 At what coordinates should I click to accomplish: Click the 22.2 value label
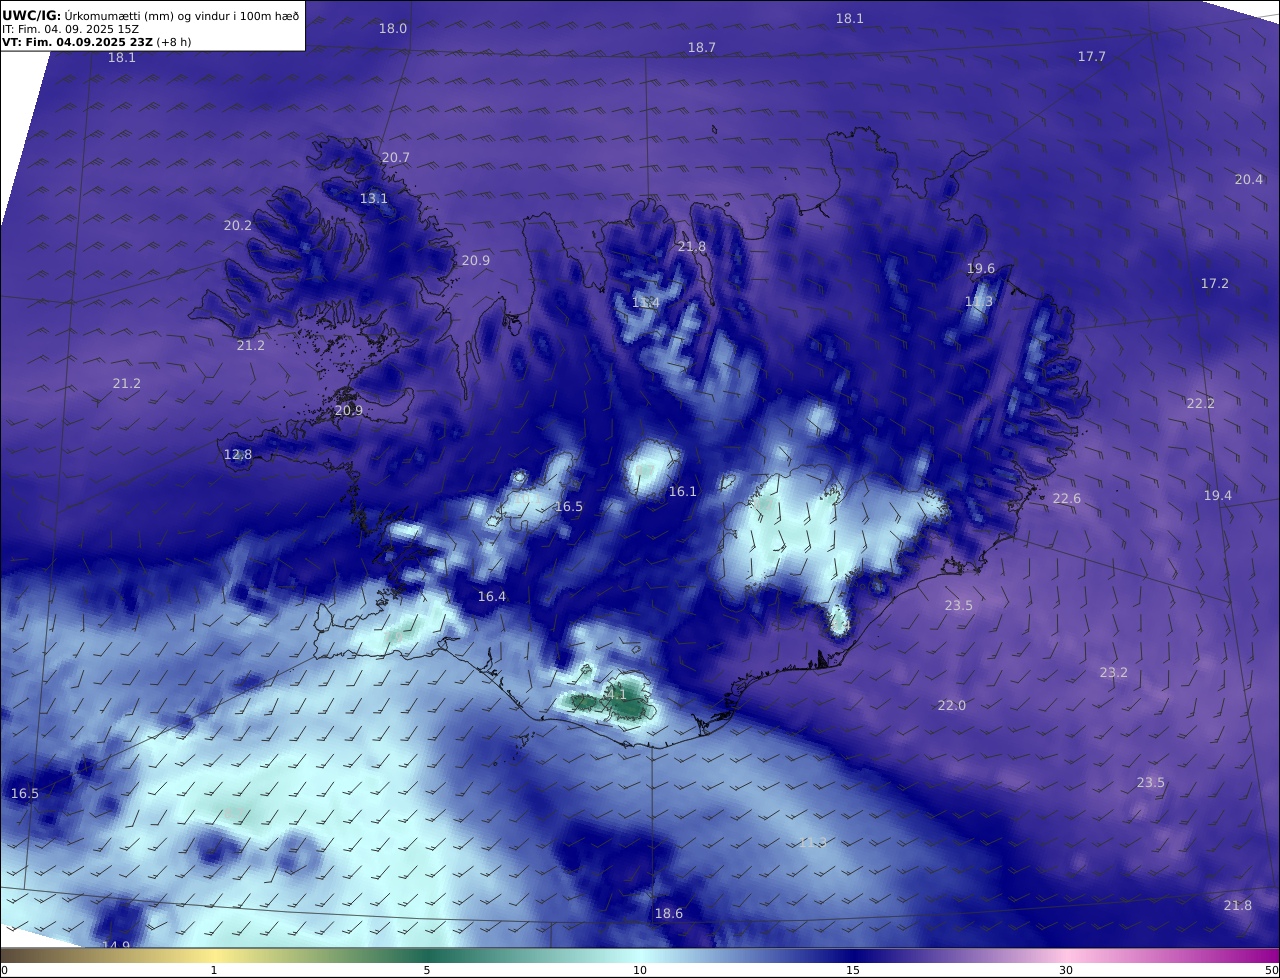(1201, 403)
